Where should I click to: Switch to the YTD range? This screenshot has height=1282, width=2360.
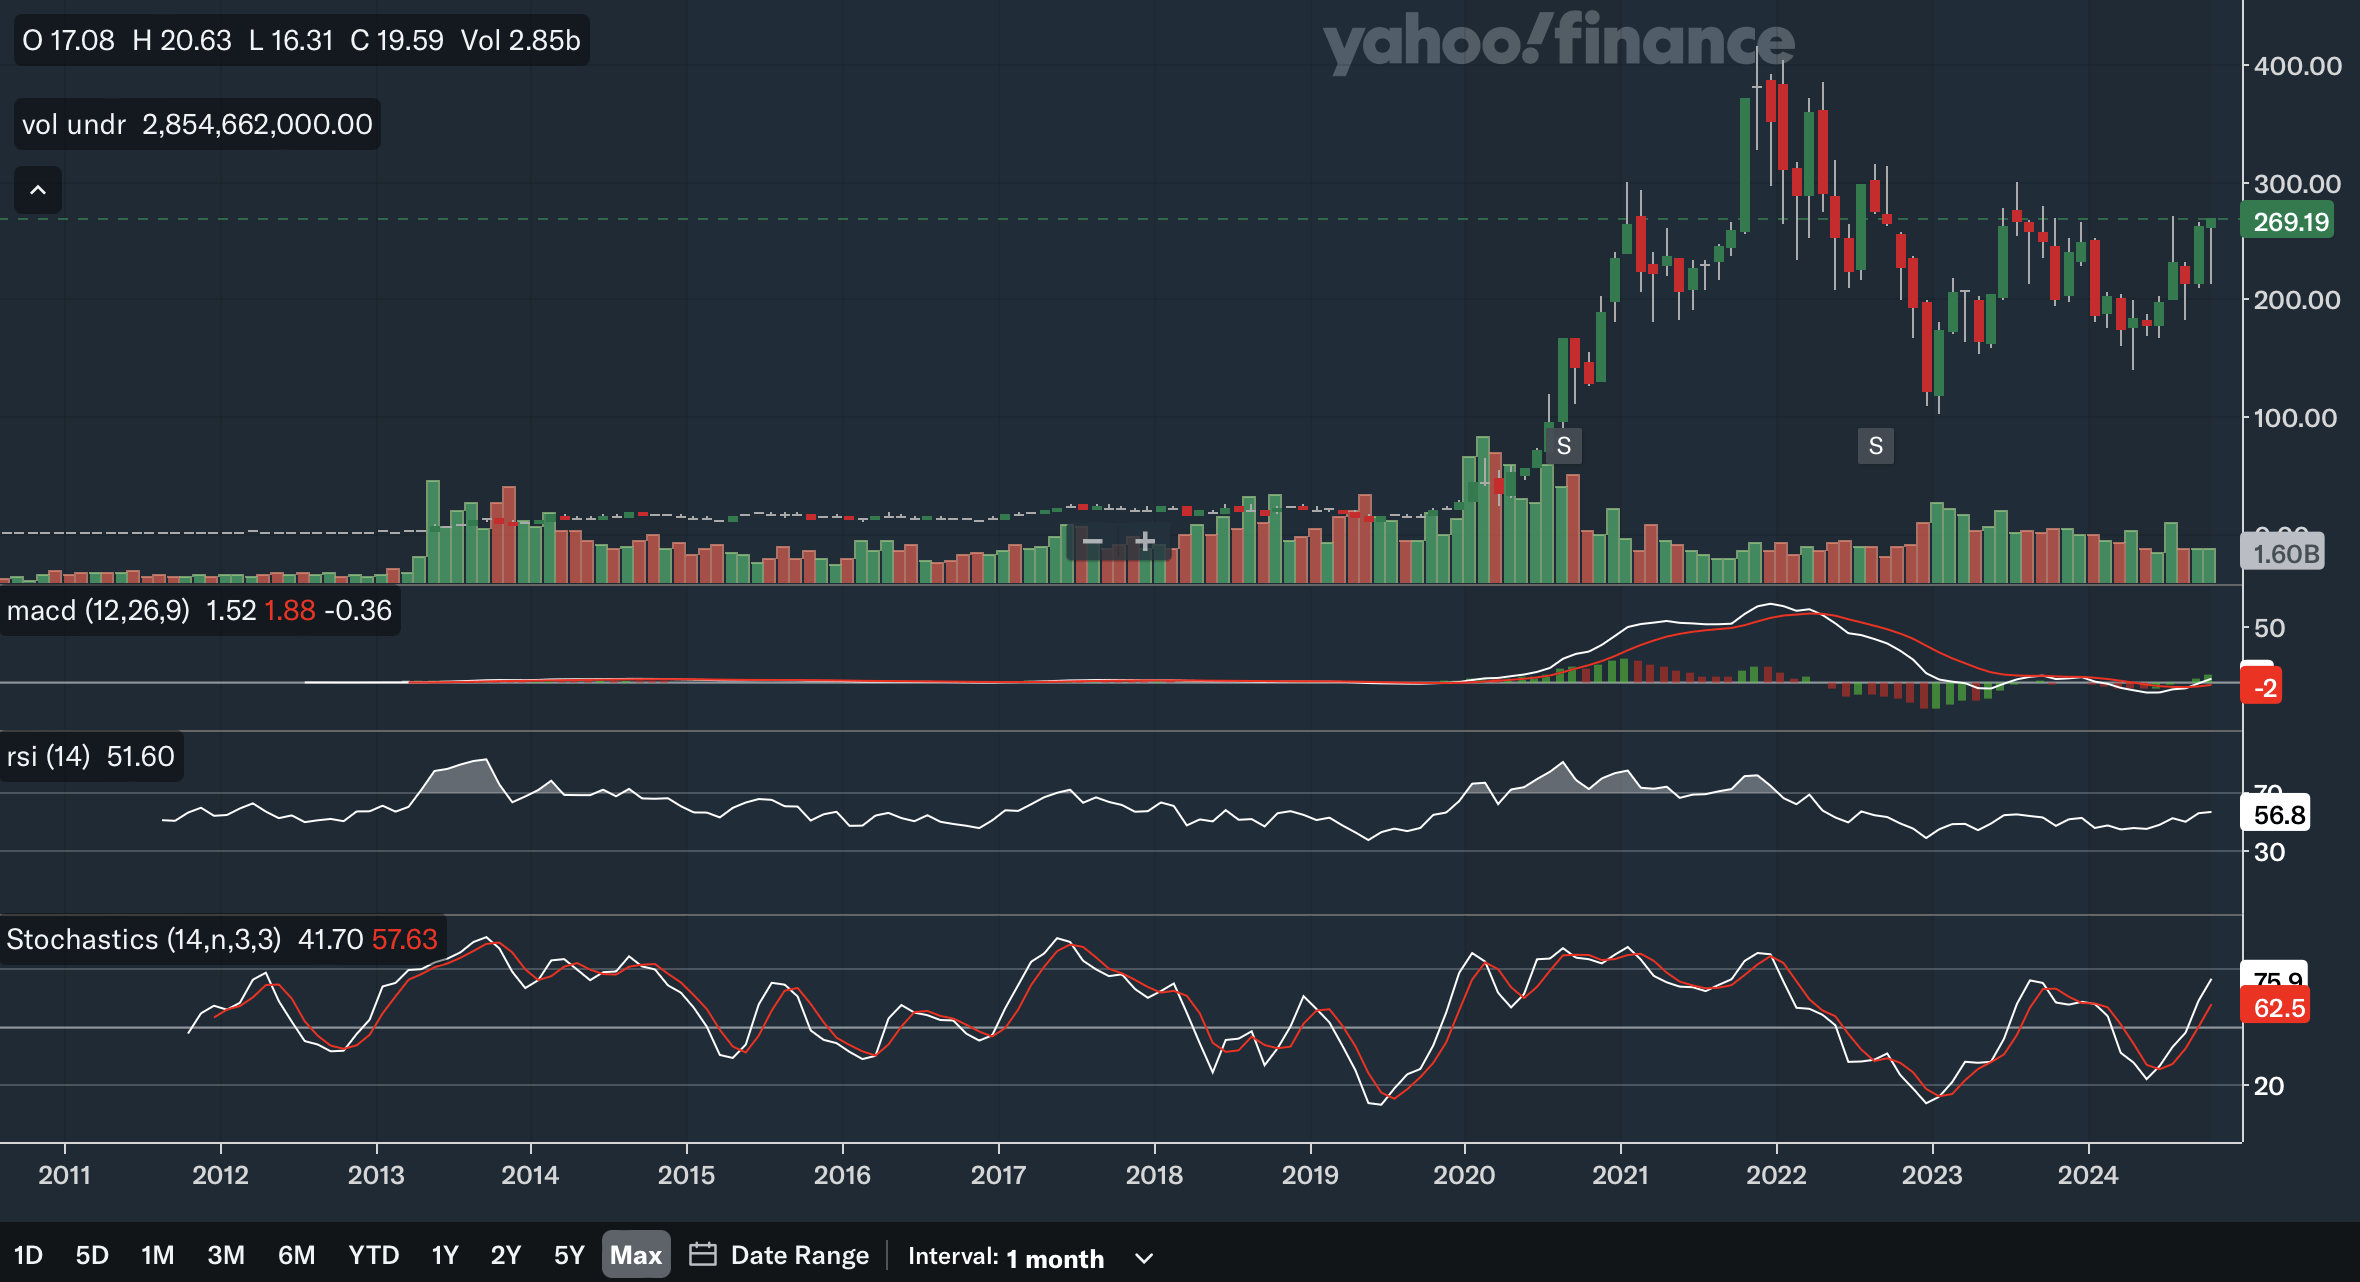point(373,1255)
